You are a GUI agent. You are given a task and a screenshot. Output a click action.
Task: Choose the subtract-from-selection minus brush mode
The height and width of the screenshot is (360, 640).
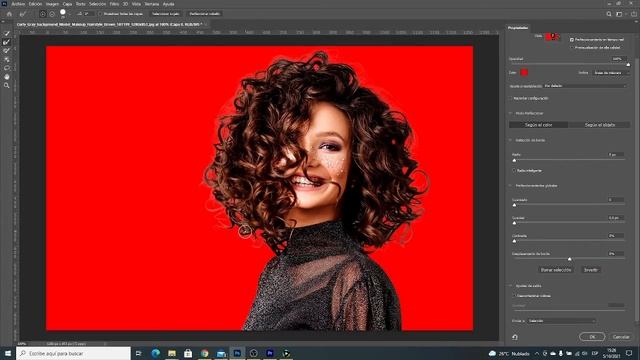[x=52, y=14]
